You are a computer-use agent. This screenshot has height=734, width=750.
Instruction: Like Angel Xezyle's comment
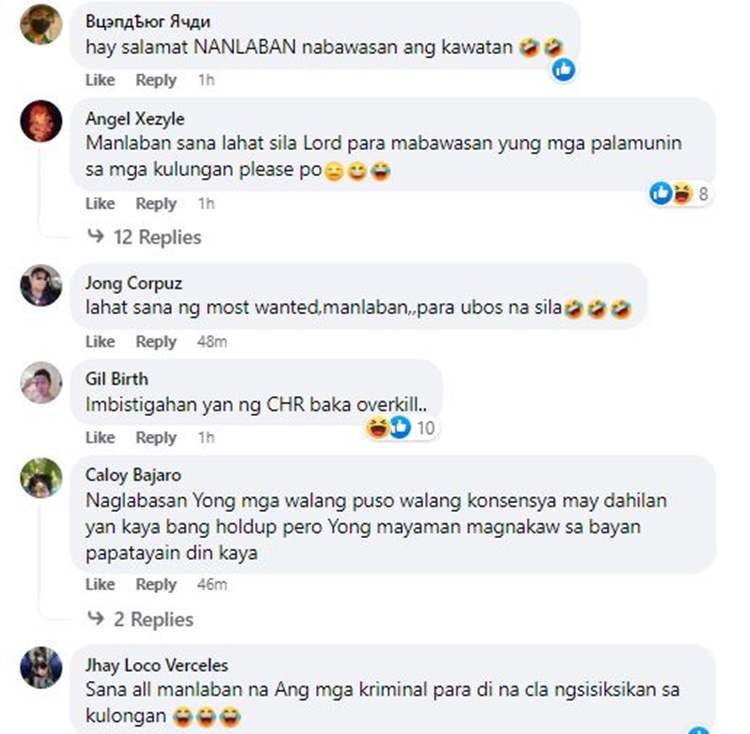click(x=100, y=204)
